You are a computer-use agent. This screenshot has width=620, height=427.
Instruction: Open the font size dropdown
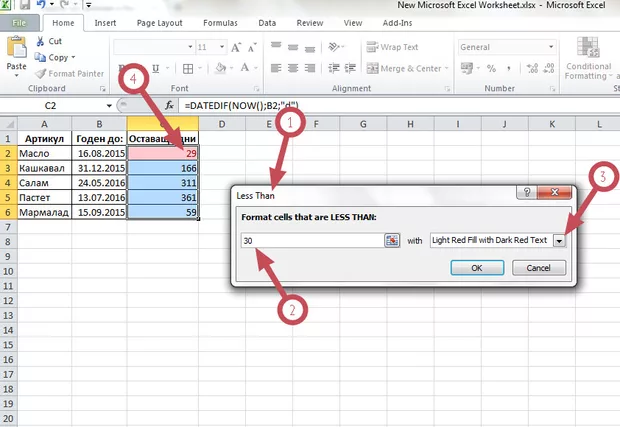222,47
